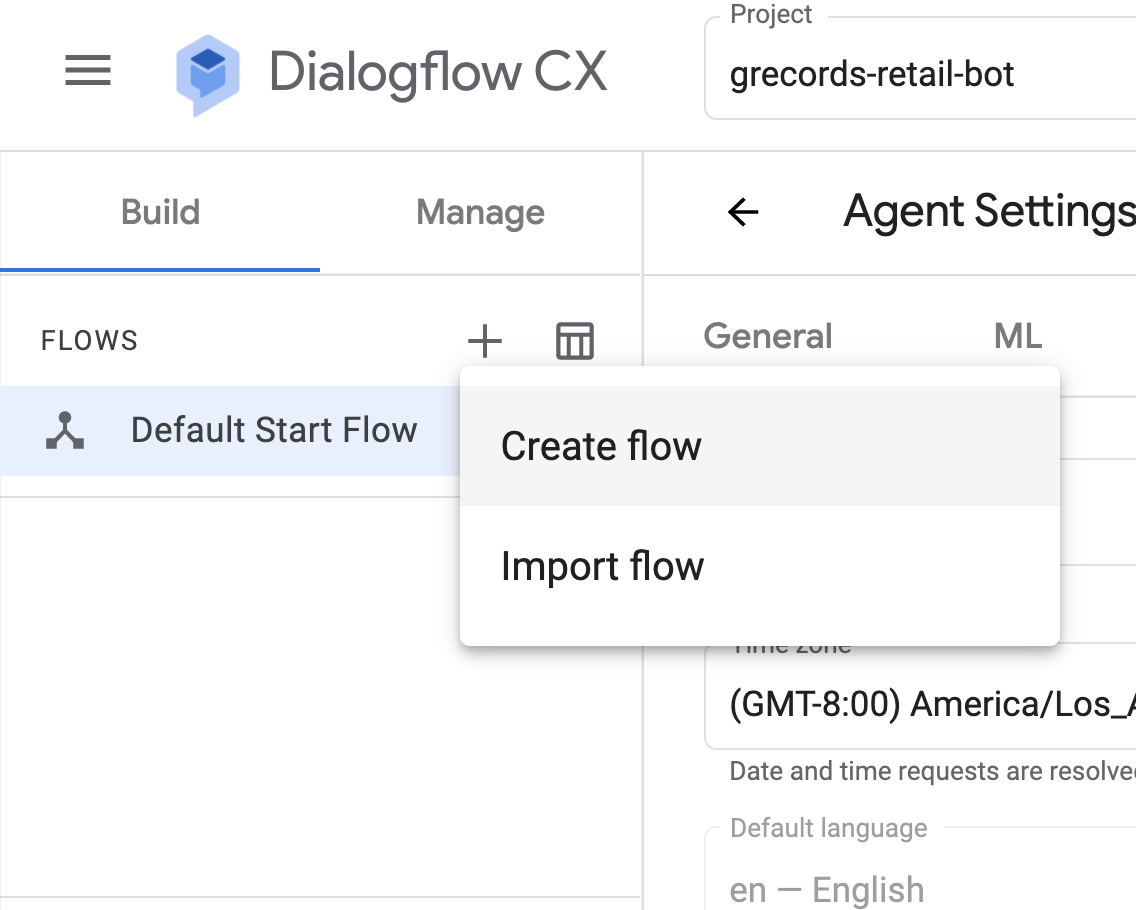
Task: Open the Time zone selector
Action: pyautogui.click(x=920, y=703)
